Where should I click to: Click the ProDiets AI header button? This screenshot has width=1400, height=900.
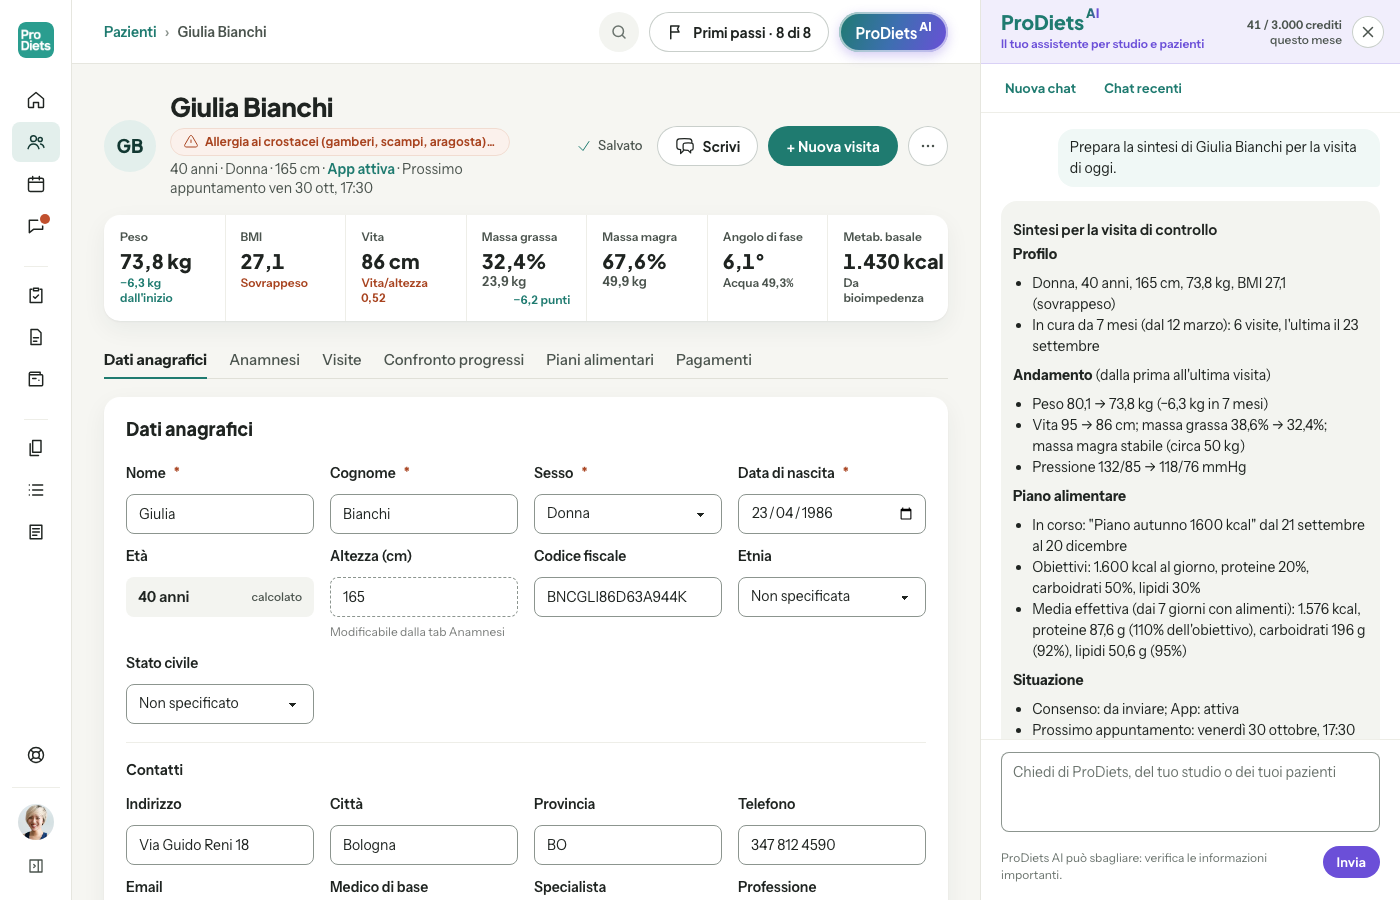(893, 32)
